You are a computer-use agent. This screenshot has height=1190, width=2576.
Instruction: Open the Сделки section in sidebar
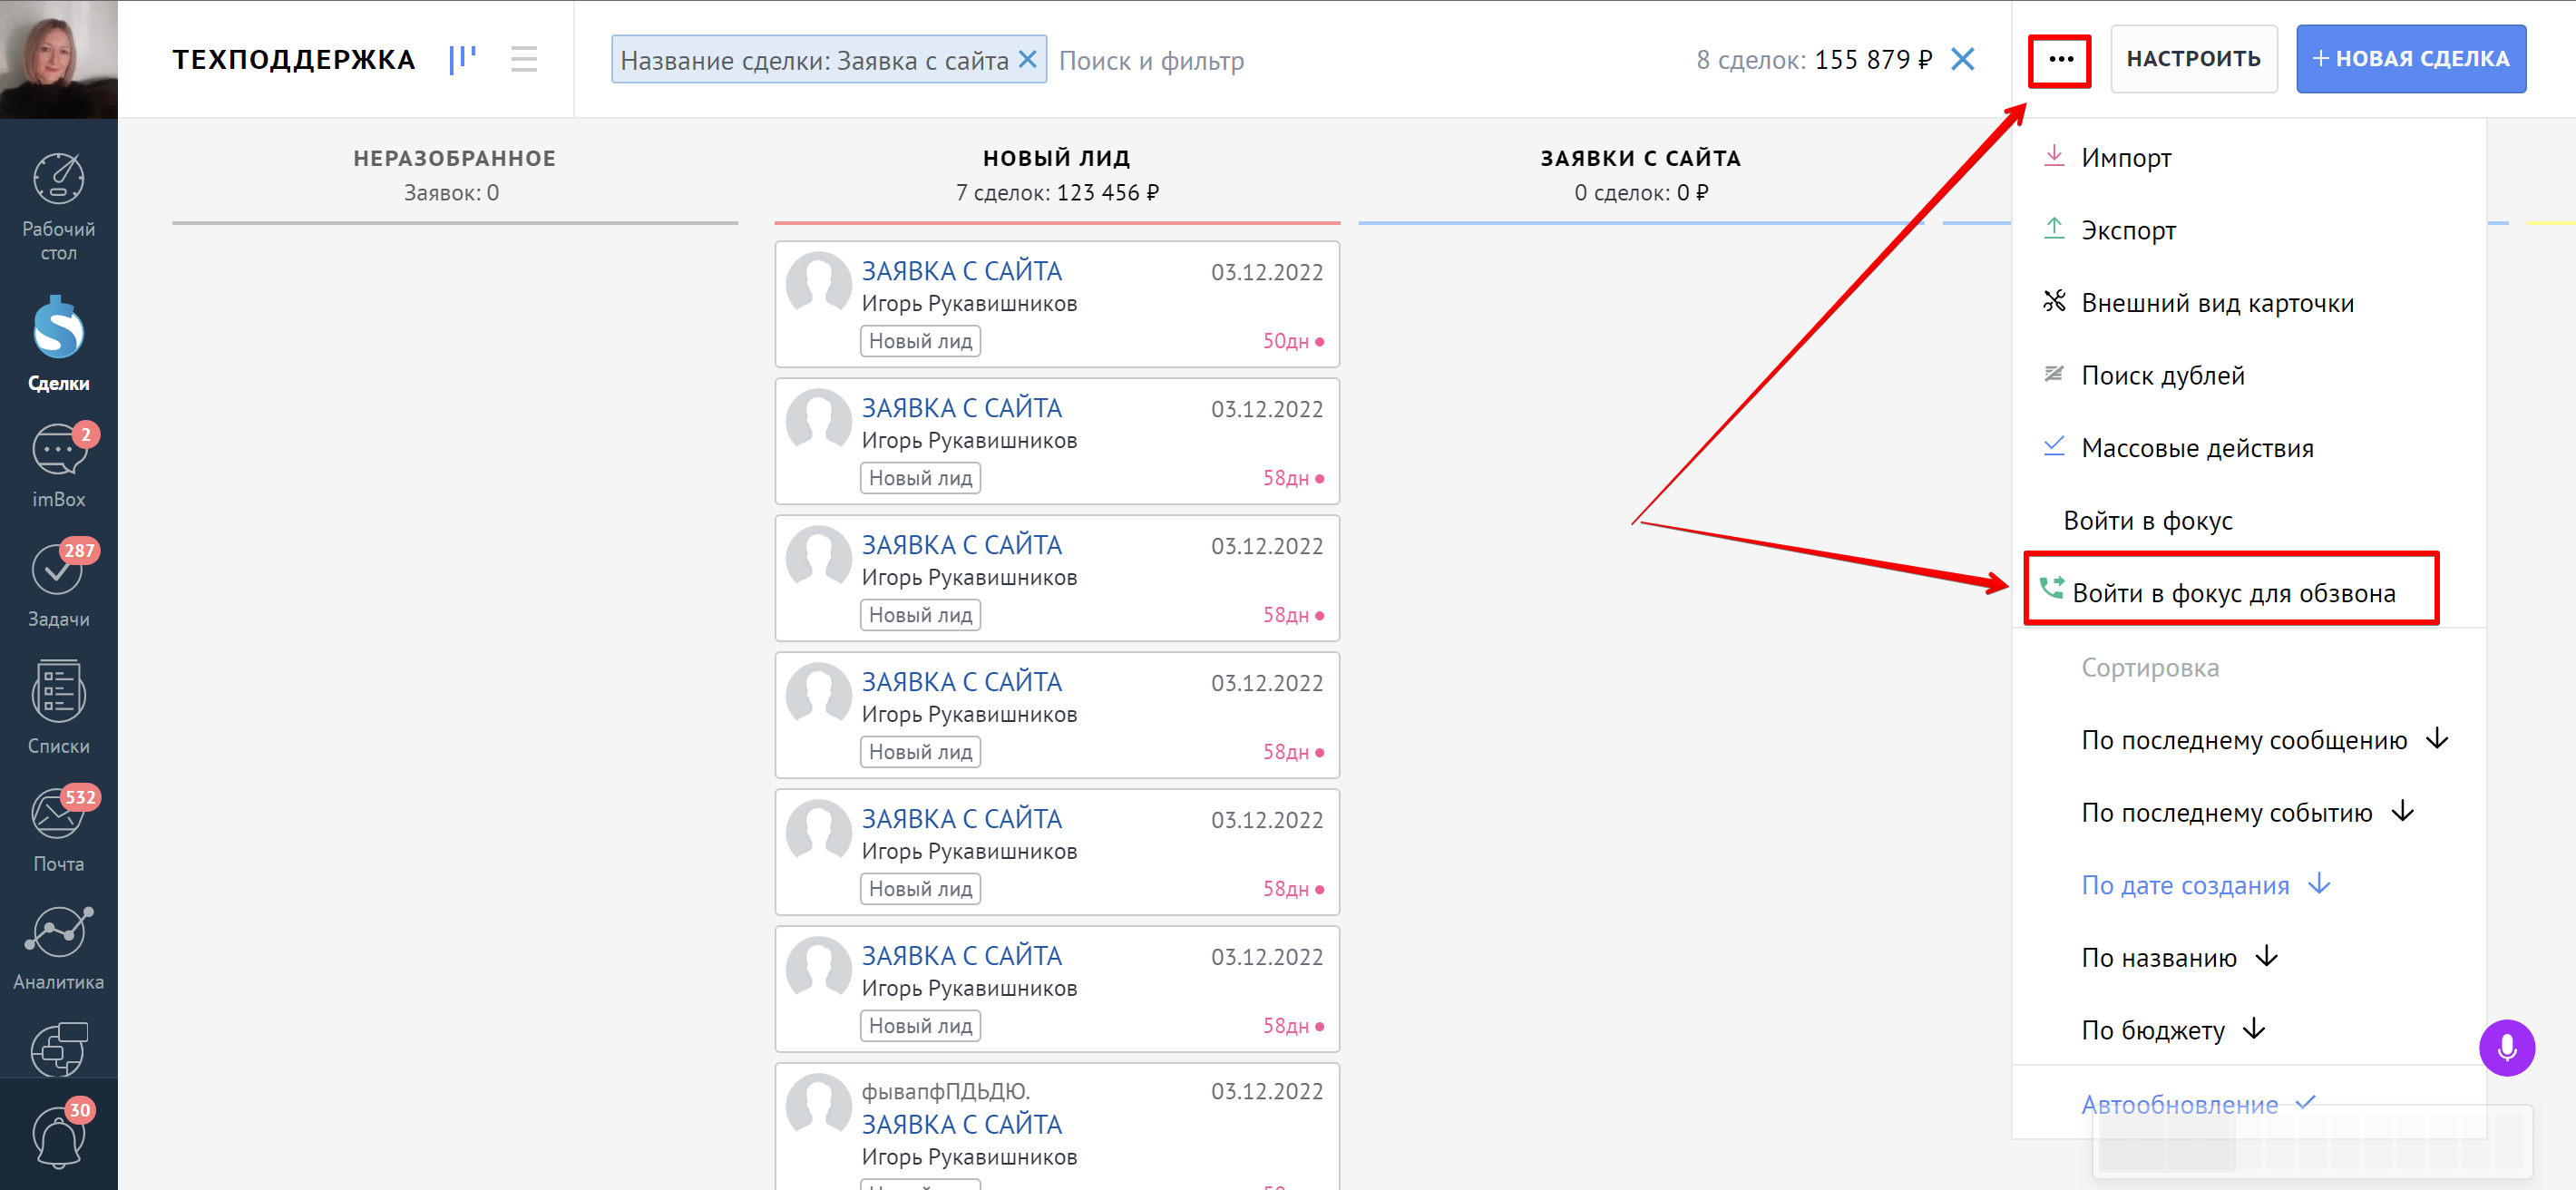[x=58, y=343]
